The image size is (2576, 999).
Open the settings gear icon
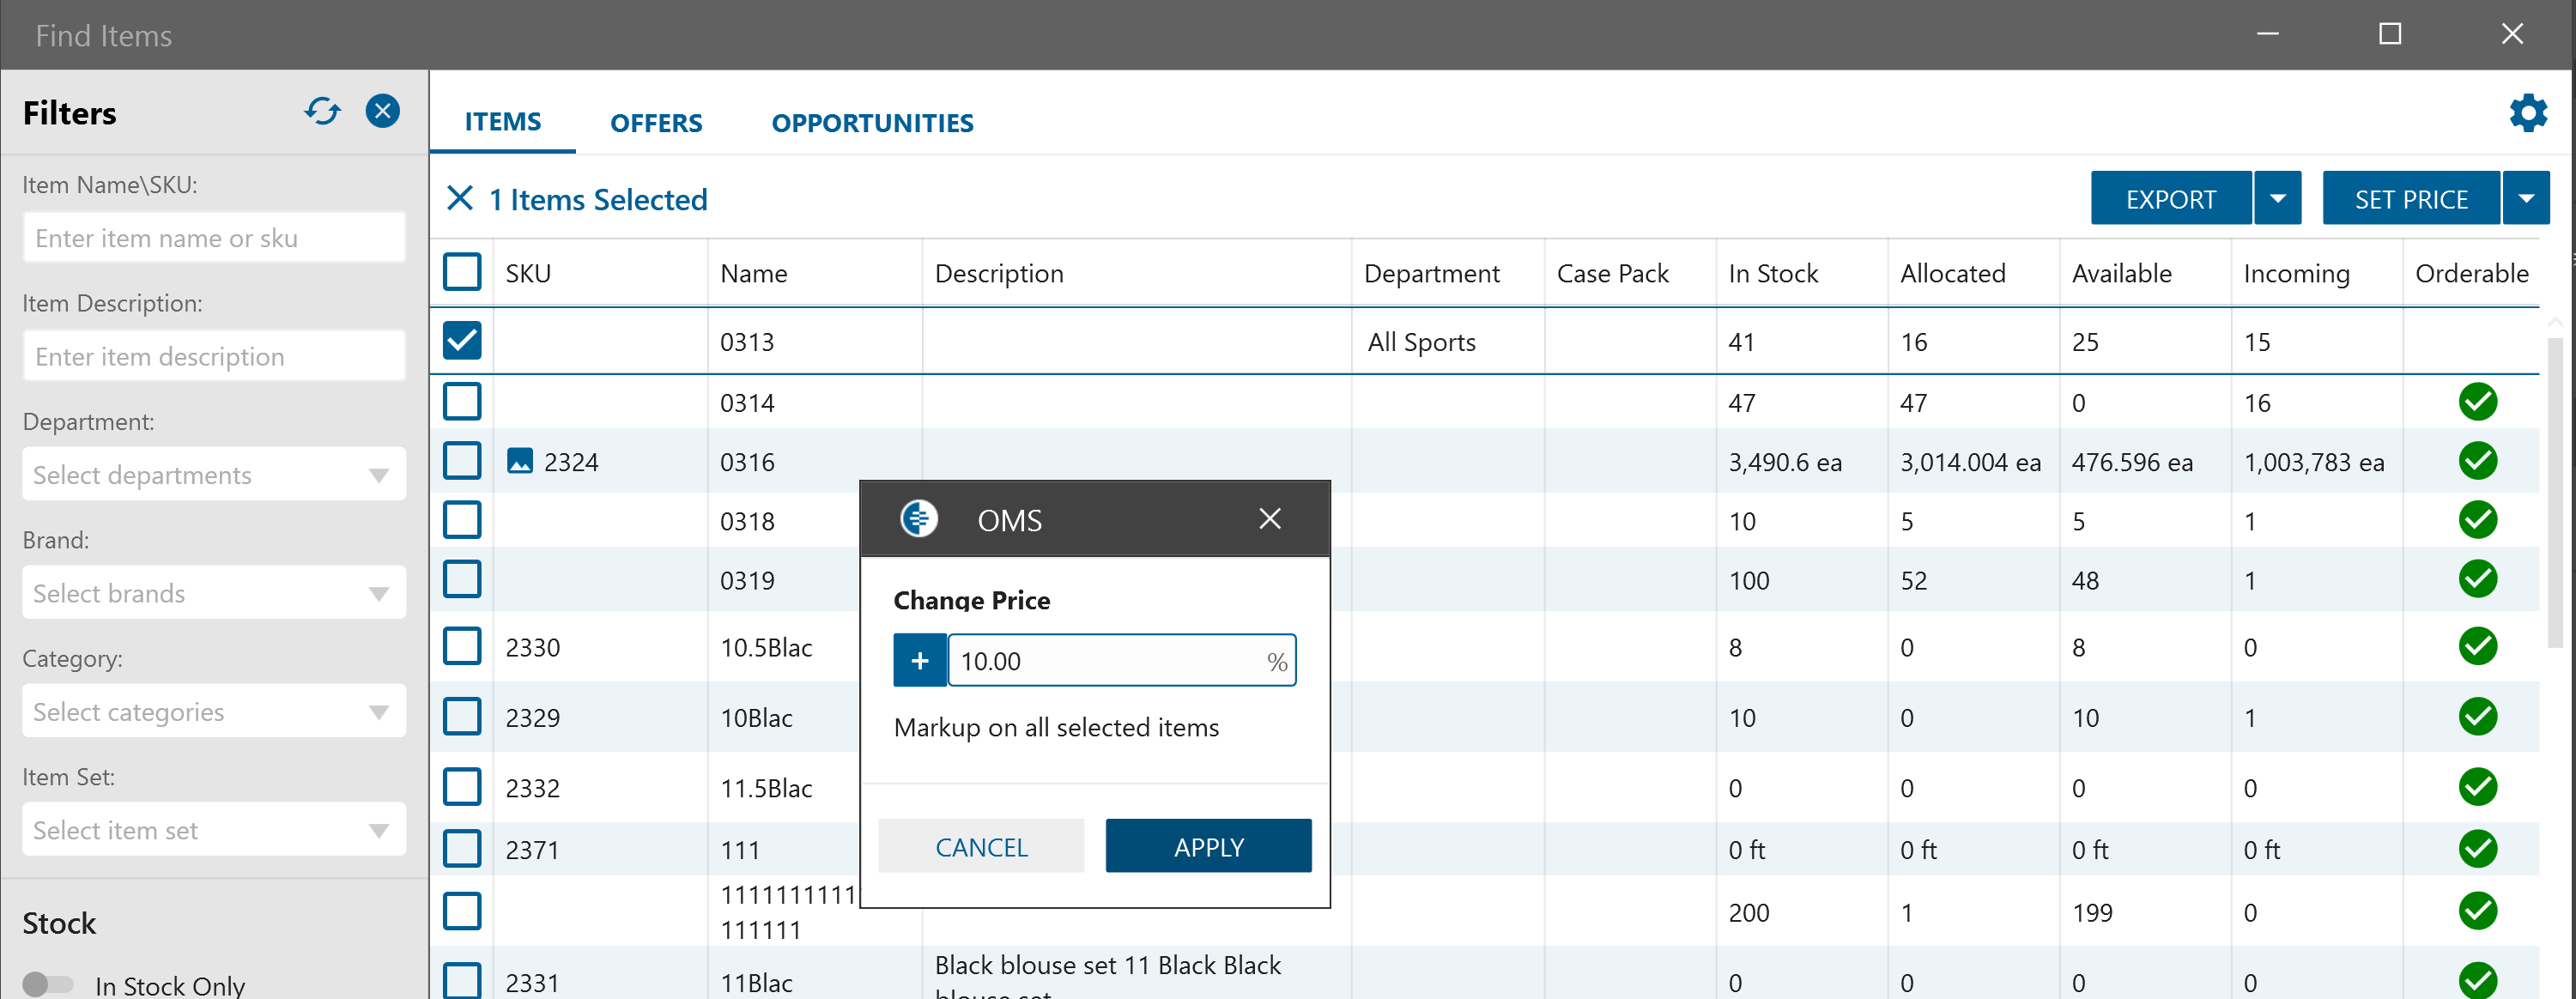click(2527, 113)
